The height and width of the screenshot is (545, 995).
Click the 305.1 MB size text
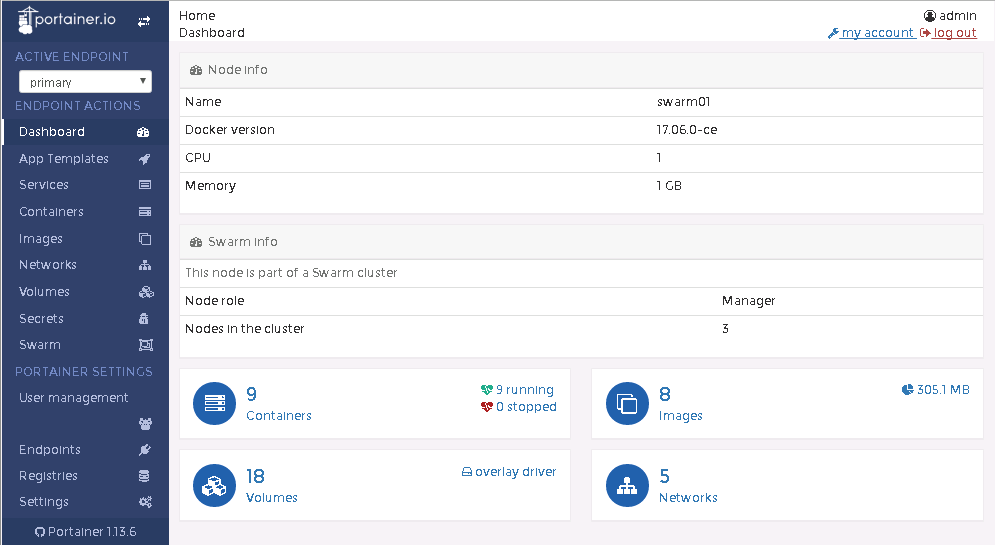943,390
